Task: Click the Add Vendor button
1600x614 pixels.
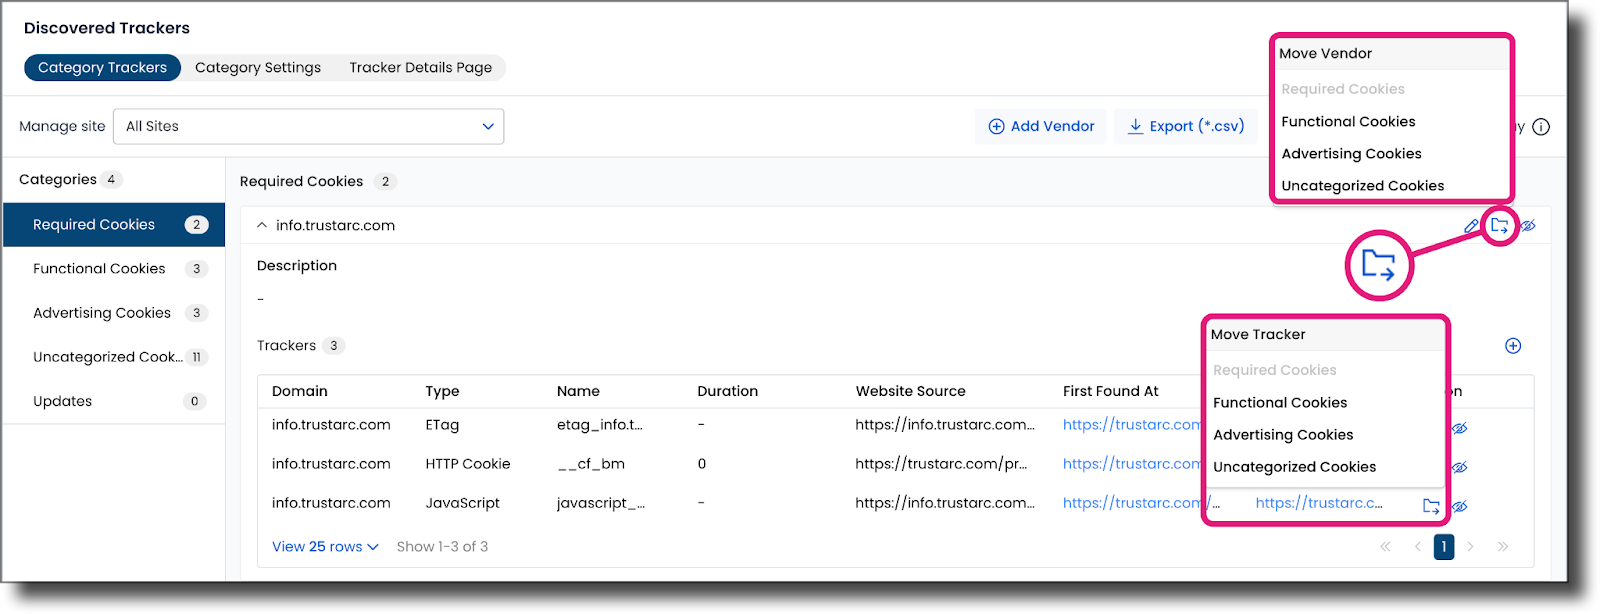Action: [1041, 126]
